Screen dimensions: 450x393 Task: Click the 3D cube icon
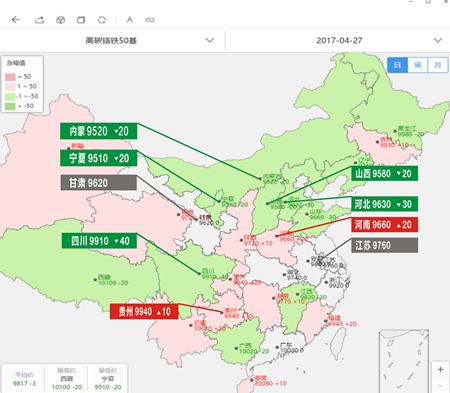(x=60, y=20)
